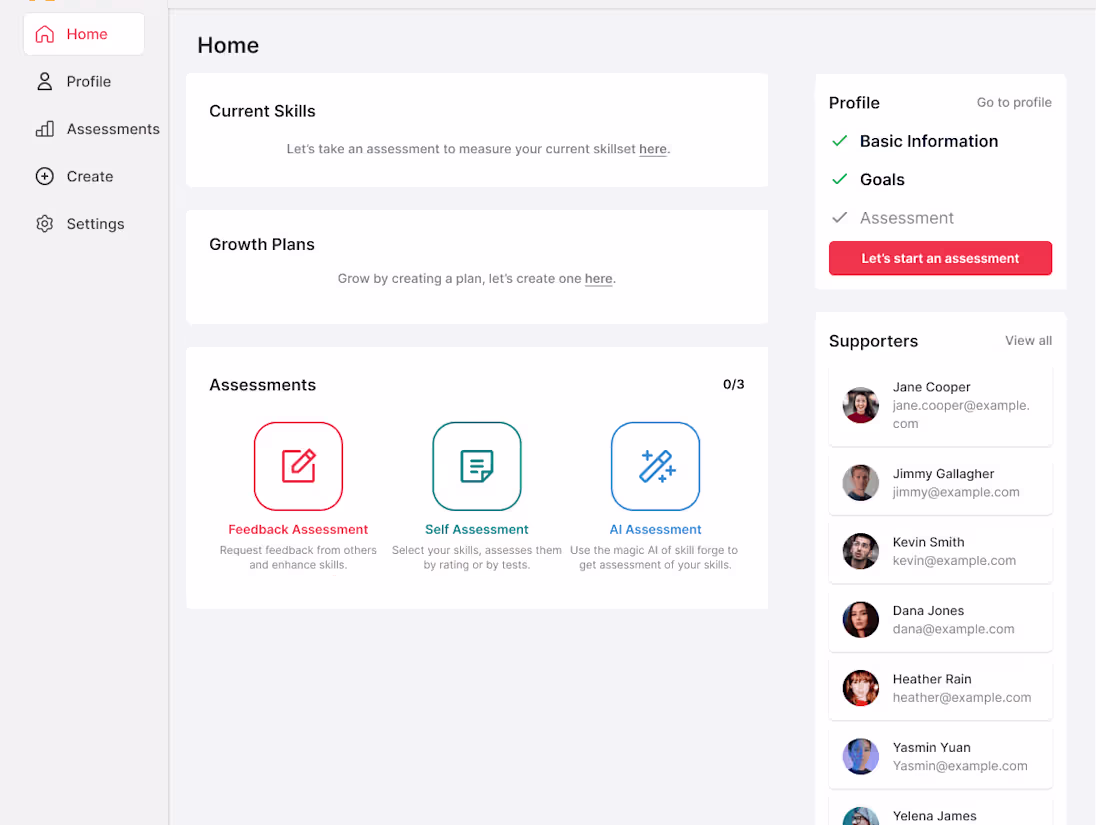The height and width of the screenshot is (825, 1100).
Task: Open the here link in Growth Plans
Action: pyautogui.click(x=598, y=278)
